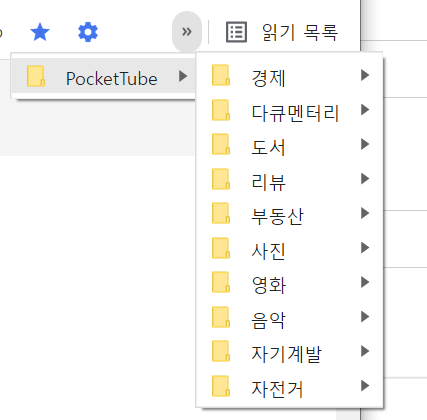Image resolution: width=427 pixels, height=420 pixels.
Task: Expand the 자전거 submenu arrow
Action: (x=365, y=386)
